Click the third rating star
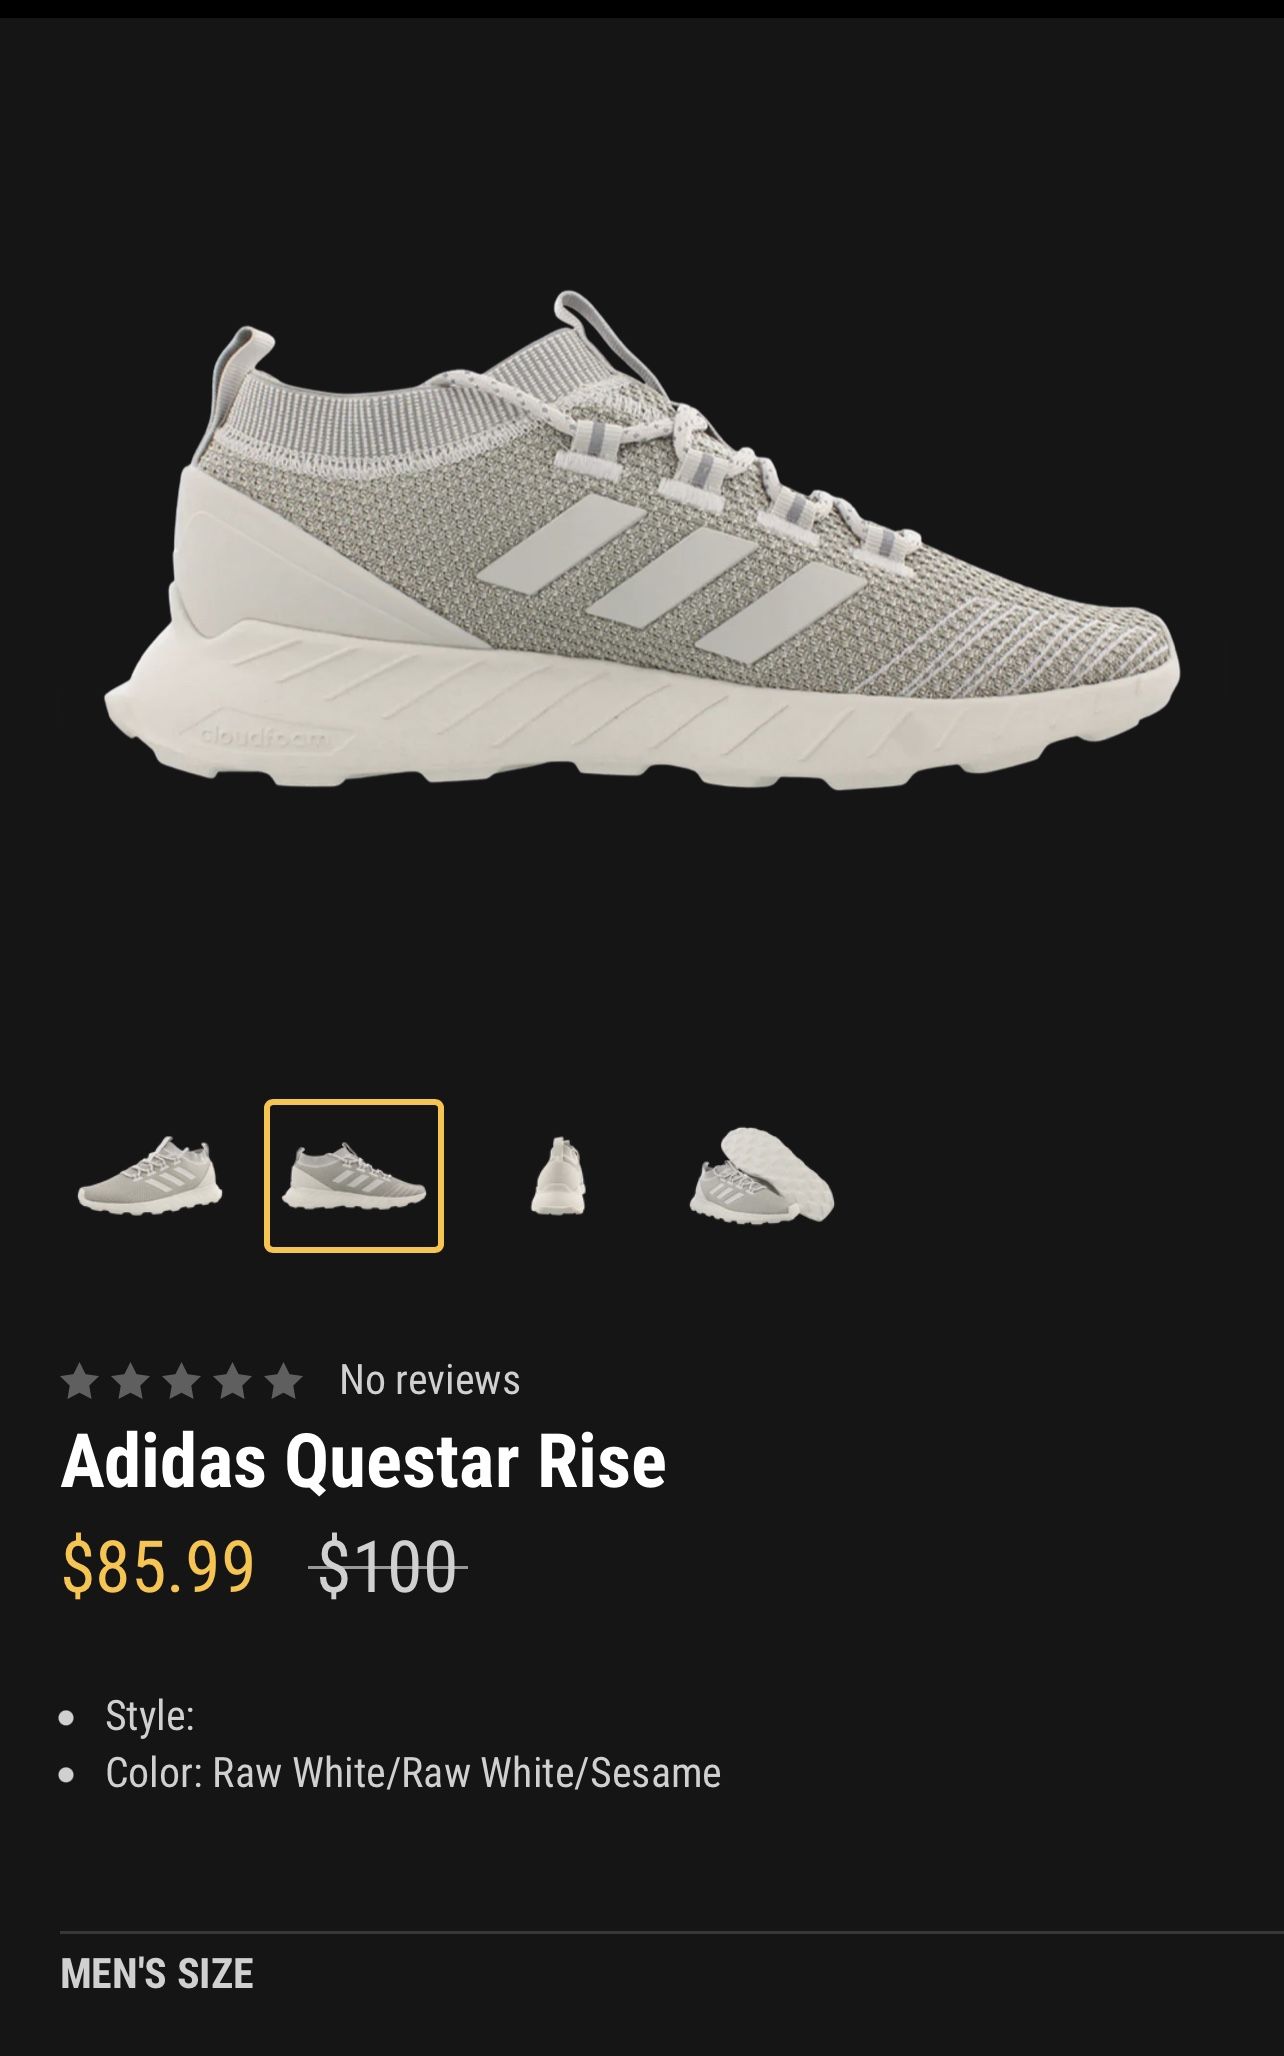Viewport: 1284px width, 2056px height. click(182, 1382)
